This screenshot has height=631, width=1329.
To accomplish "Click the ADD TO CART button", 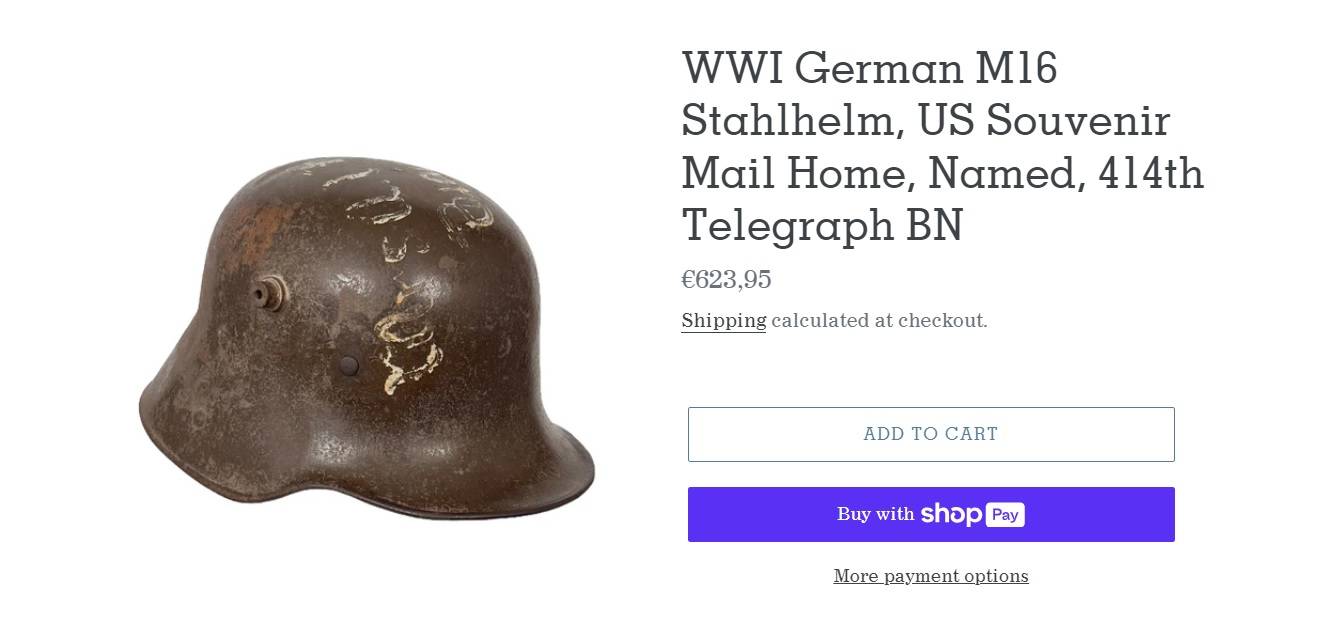I will [x=931, y=434].
